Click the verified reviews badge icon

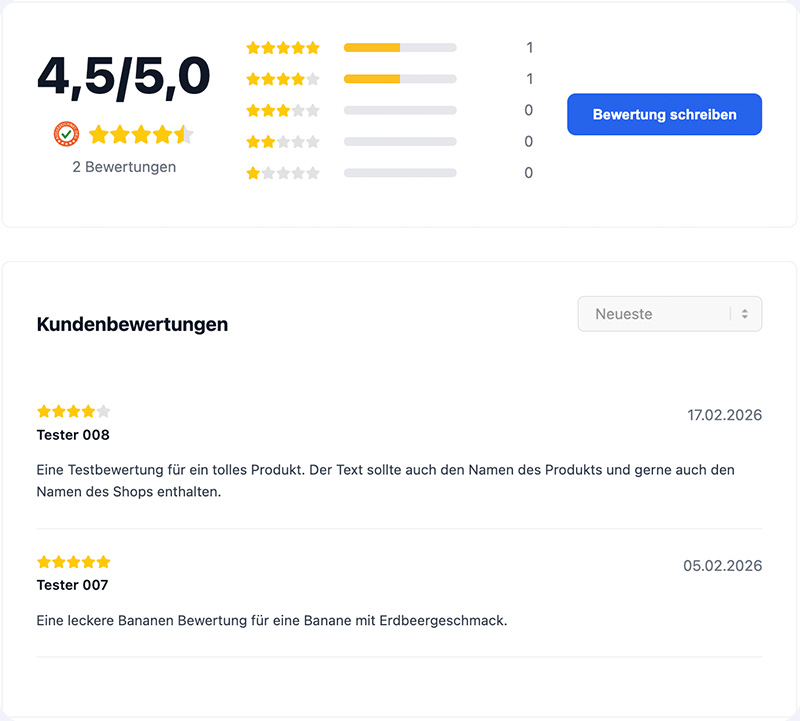click(65, 133)
